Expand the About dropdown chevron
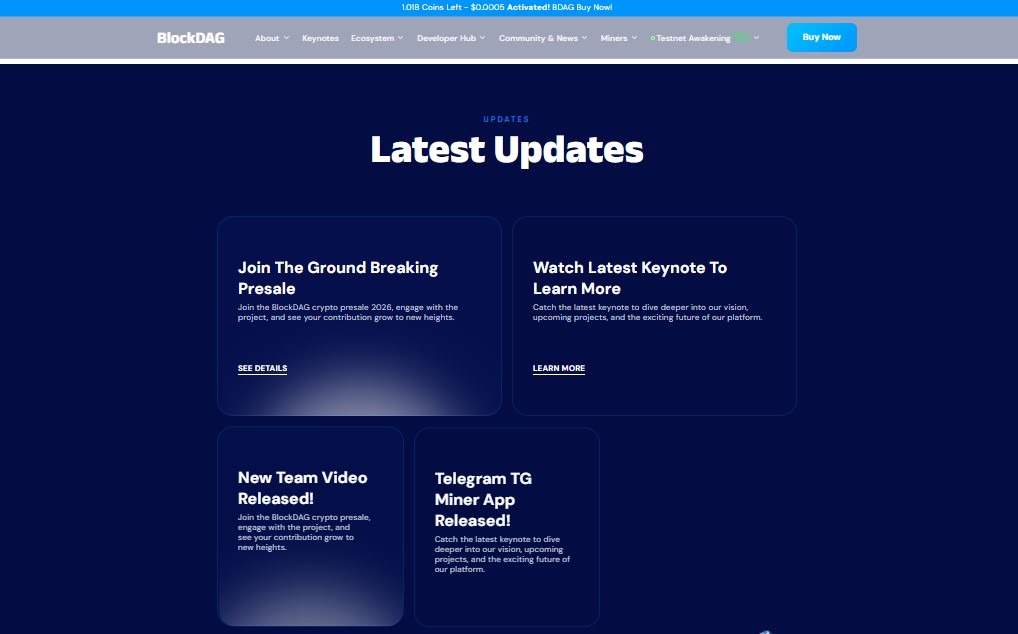 click(x=287, y=38)
